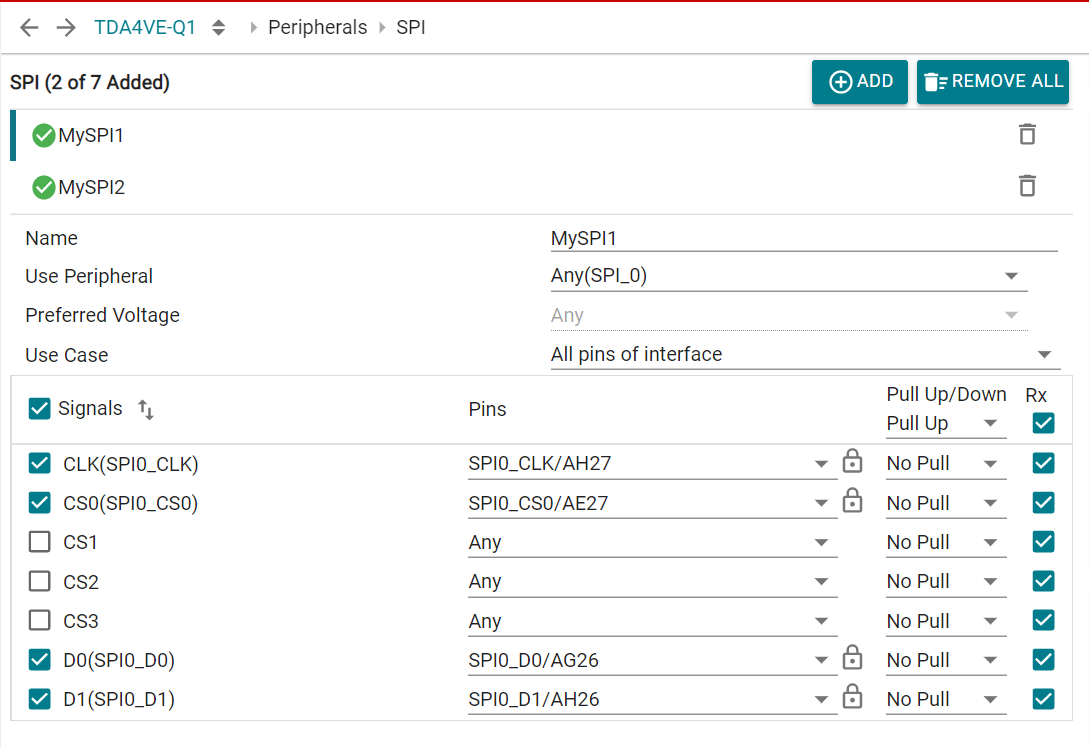The height and width of the screenshot is (748, 1089).
Task: Uncheck the CS0(SPI0_CS0) signal checkbox
Action: click(40, 502)
